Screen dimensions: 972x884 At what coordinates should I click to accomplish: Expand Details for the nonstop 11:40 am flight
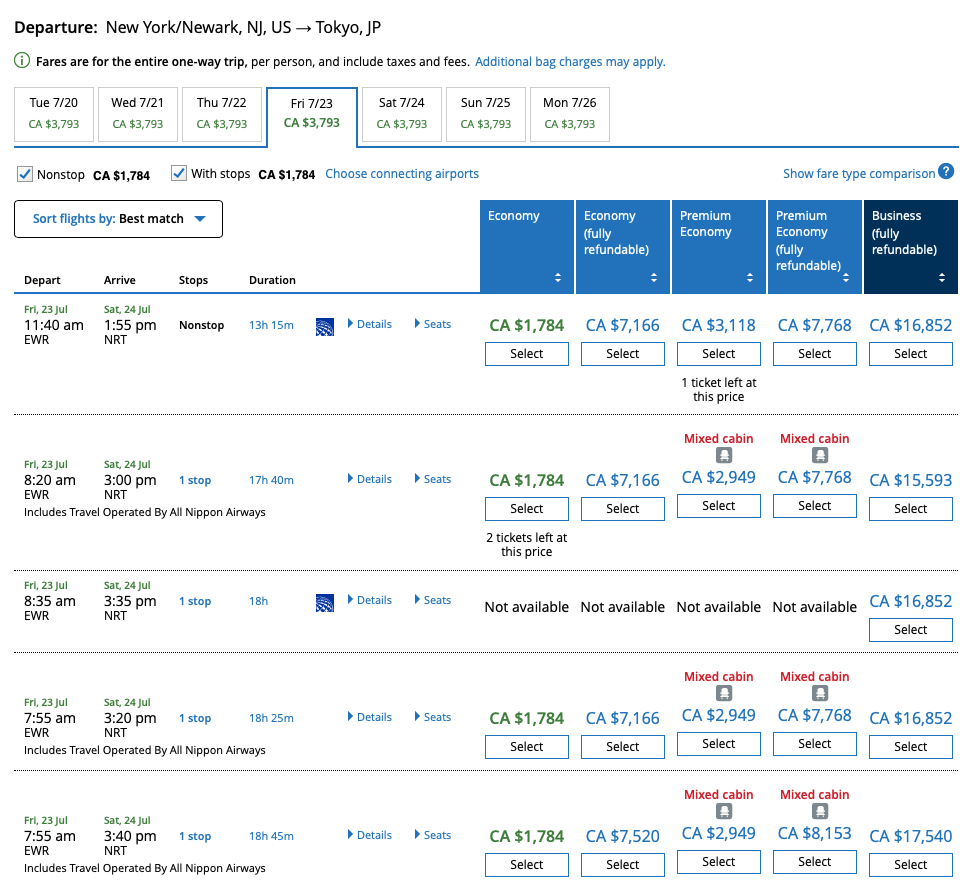(369, 324)
